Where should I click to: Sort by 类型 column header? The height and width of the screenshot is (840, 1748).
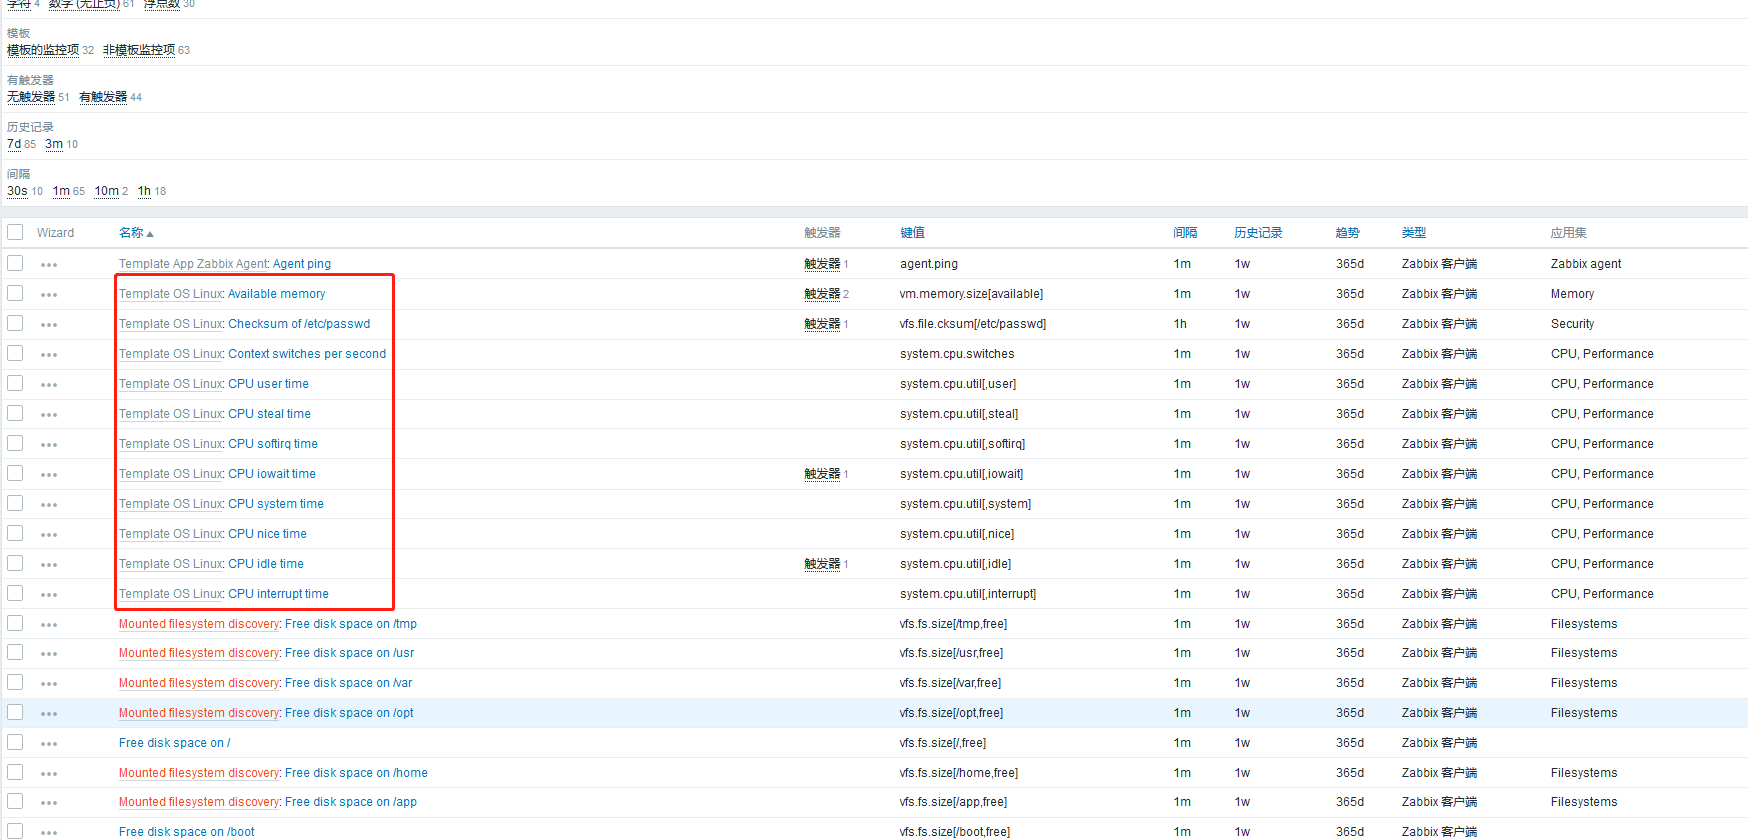(1414, 233)
